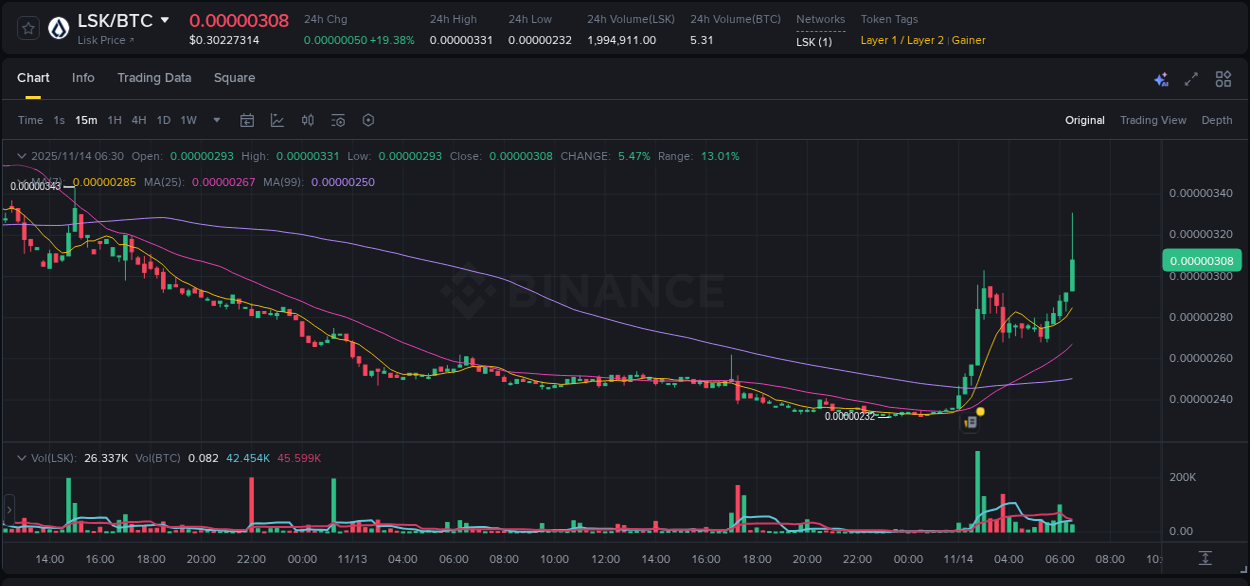Open the indicator settings icon

click(337, 120)
